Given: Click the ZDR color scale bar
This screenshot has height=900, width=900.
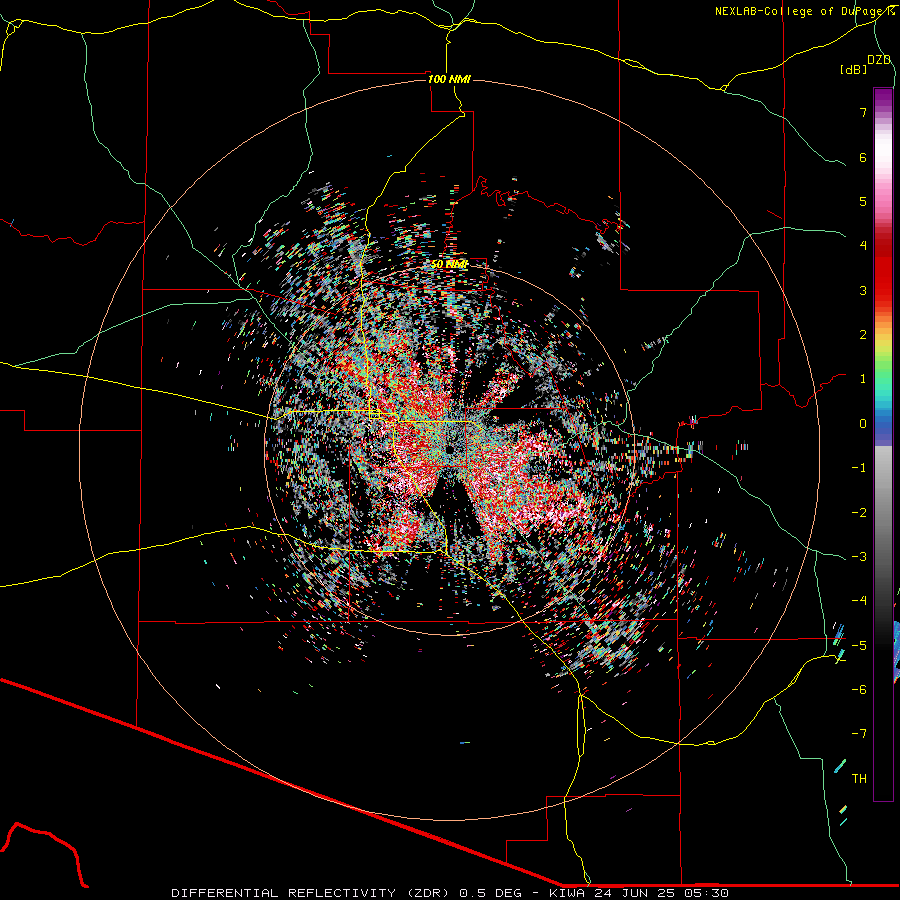Looking at the screenshot, I should tap(883, 445).
